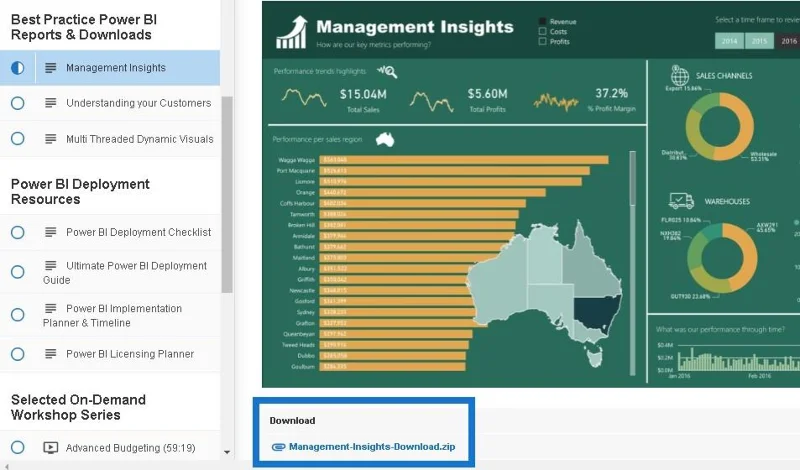Click the $15.04M Total Sales card
Screen dimensions: 800x470
click(363, 99)
